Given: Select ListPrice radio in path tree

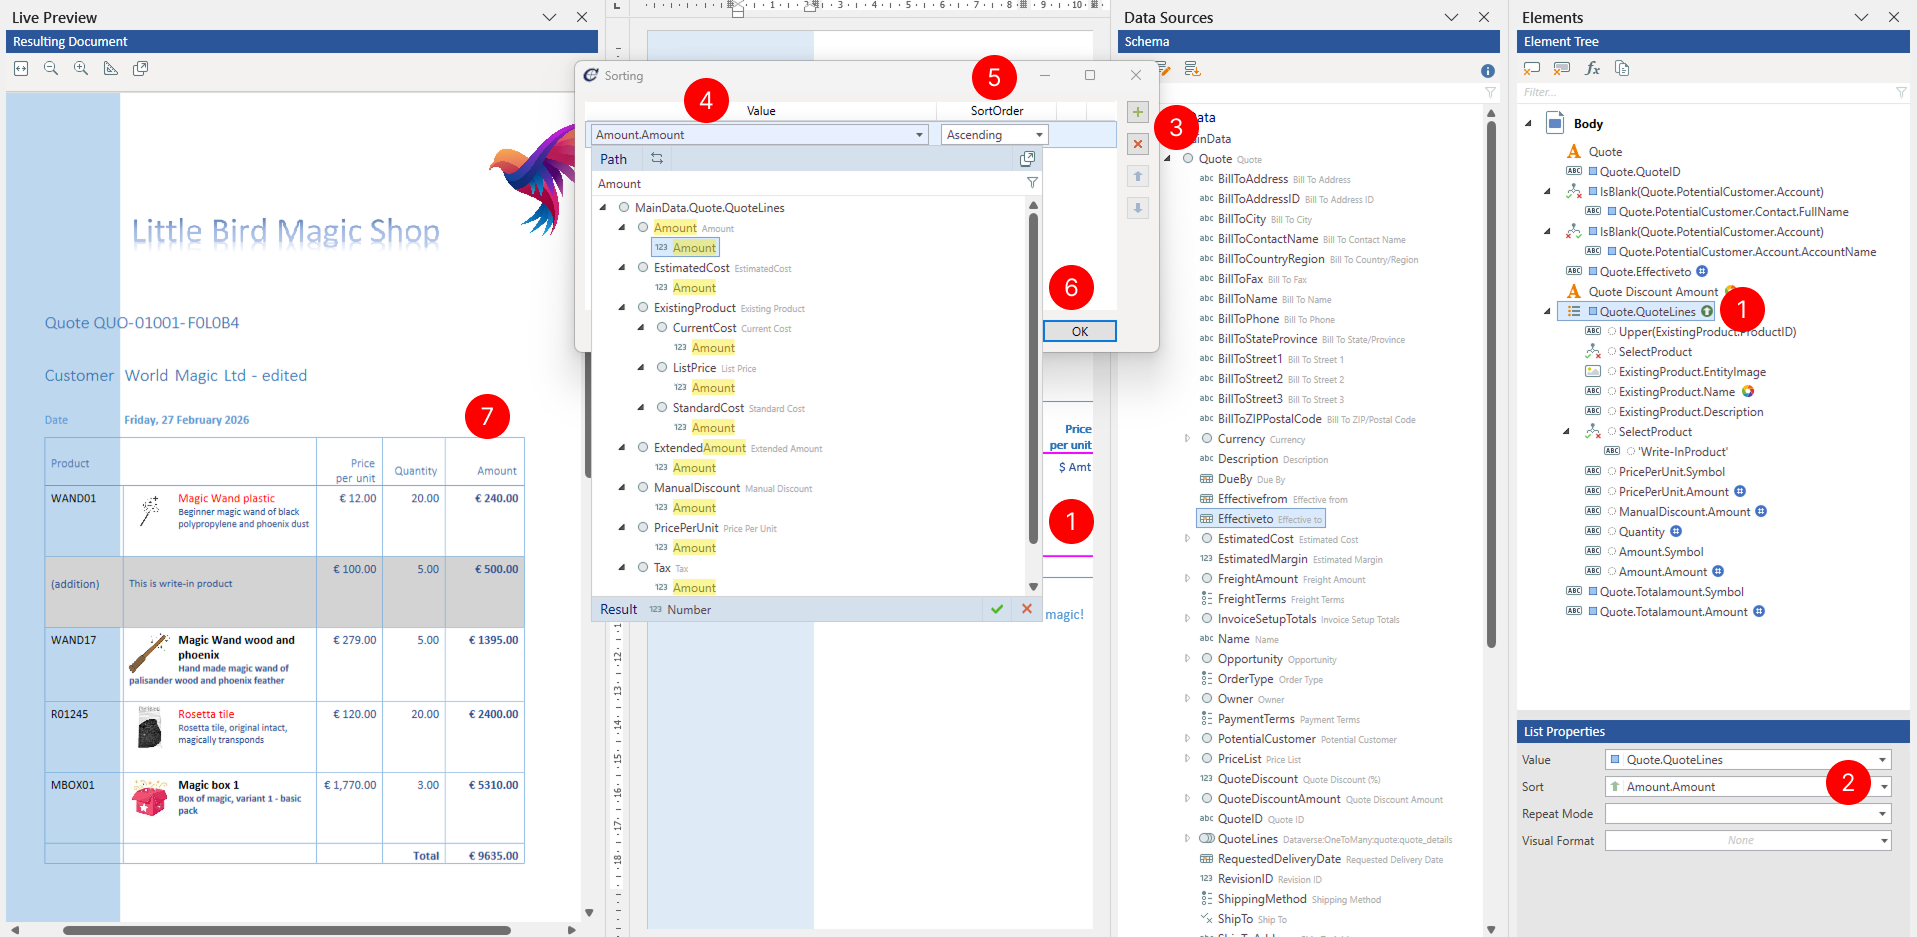Looking at the screenshot, I should point(662,368).
